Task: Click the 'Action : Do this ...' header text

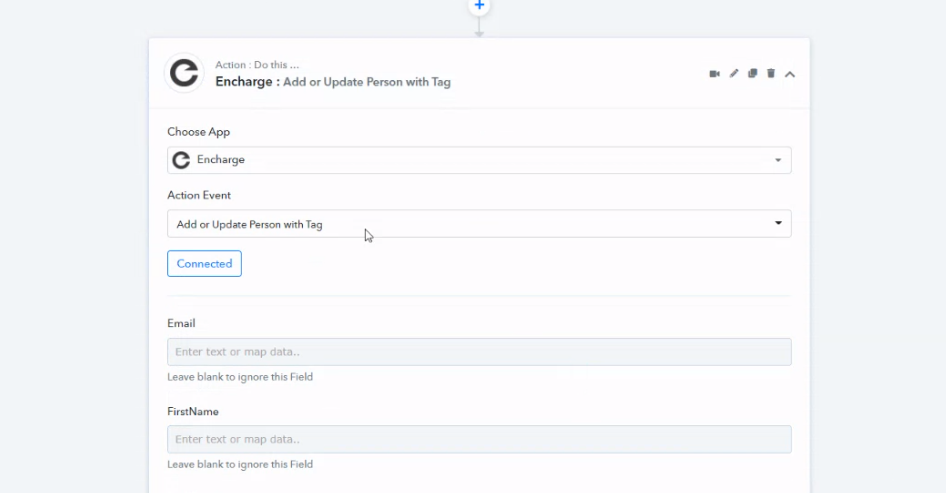Action: click(x=257, y=65)
